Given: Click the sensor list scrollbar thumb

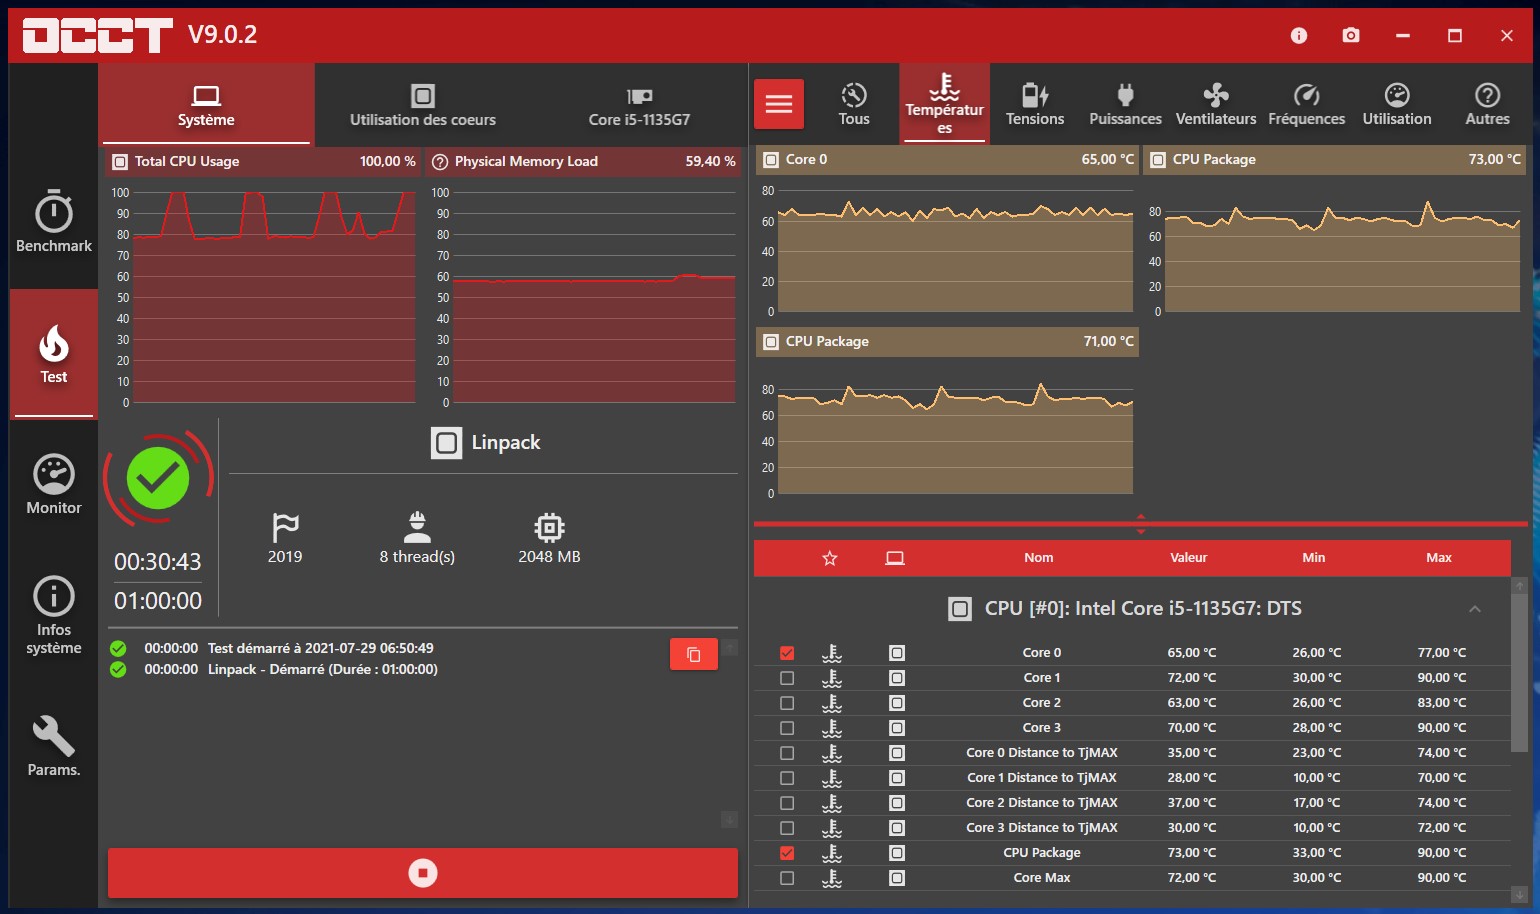Looking at the screenshot, I should (x=1519, y=671).
